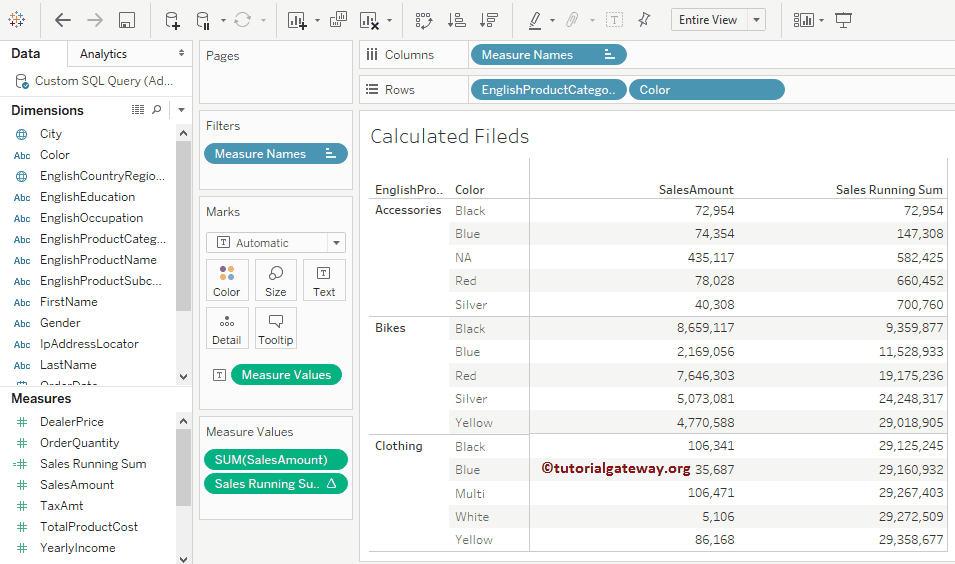Switch to the Analytics tab
This screenshot has width=955, height=564.
[x=104, y=53]
